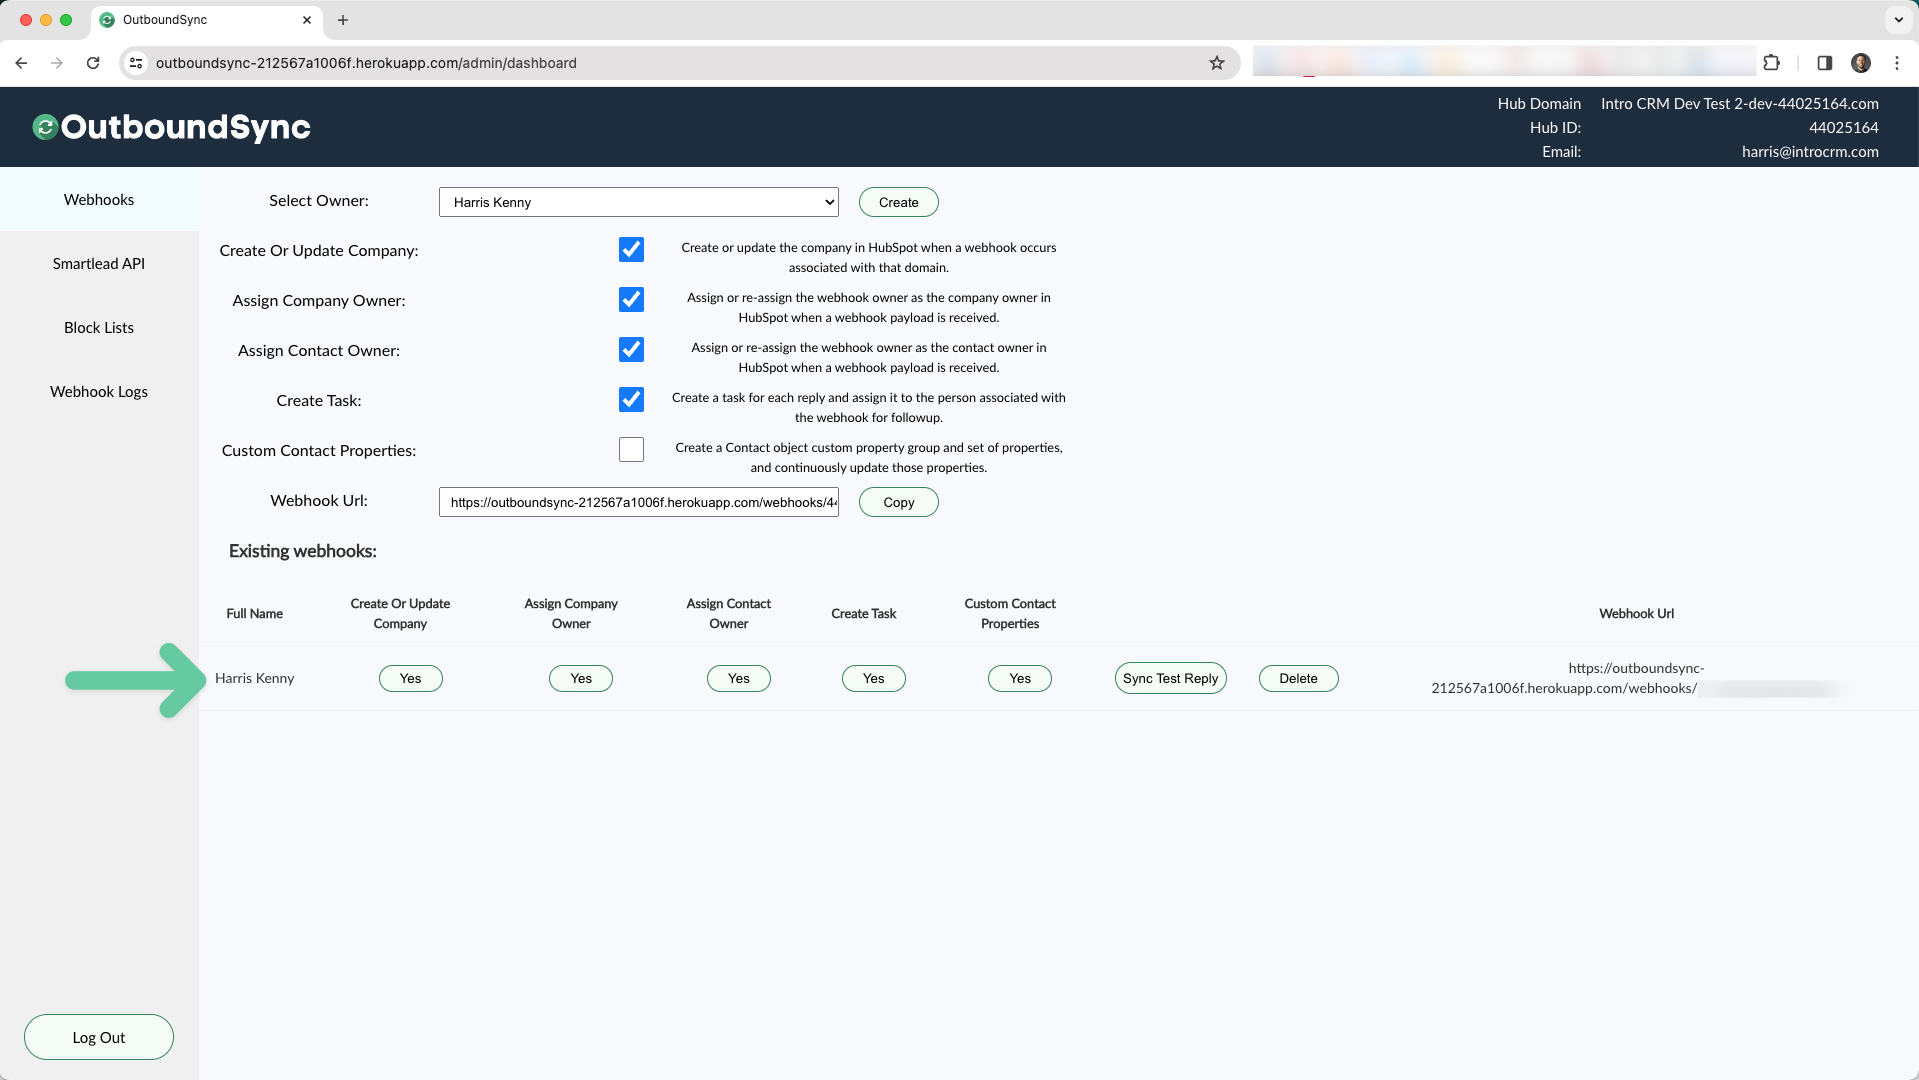
Task: Uncheck the Create Task checkbox
Action: (631, 400)
